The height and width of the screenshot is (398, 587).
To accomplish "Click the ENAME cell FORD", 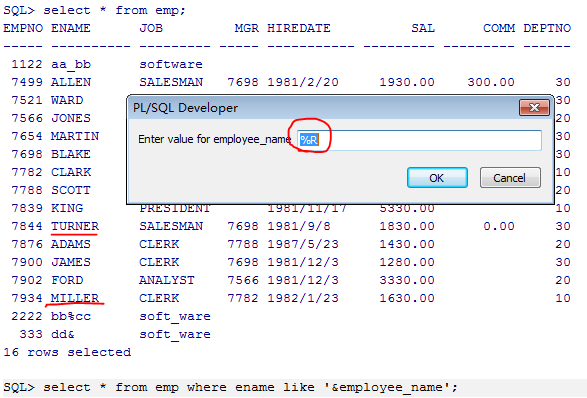I will point(67,280).
